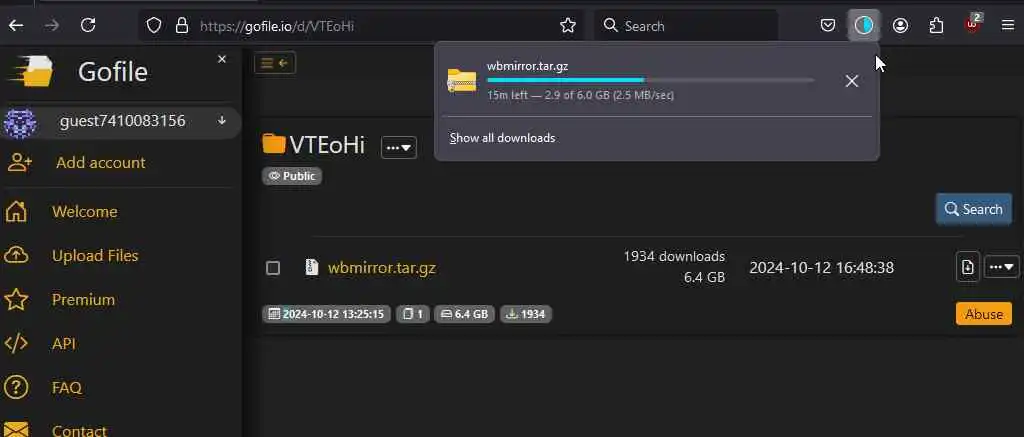Reload the current page

(x=88, y=25)
